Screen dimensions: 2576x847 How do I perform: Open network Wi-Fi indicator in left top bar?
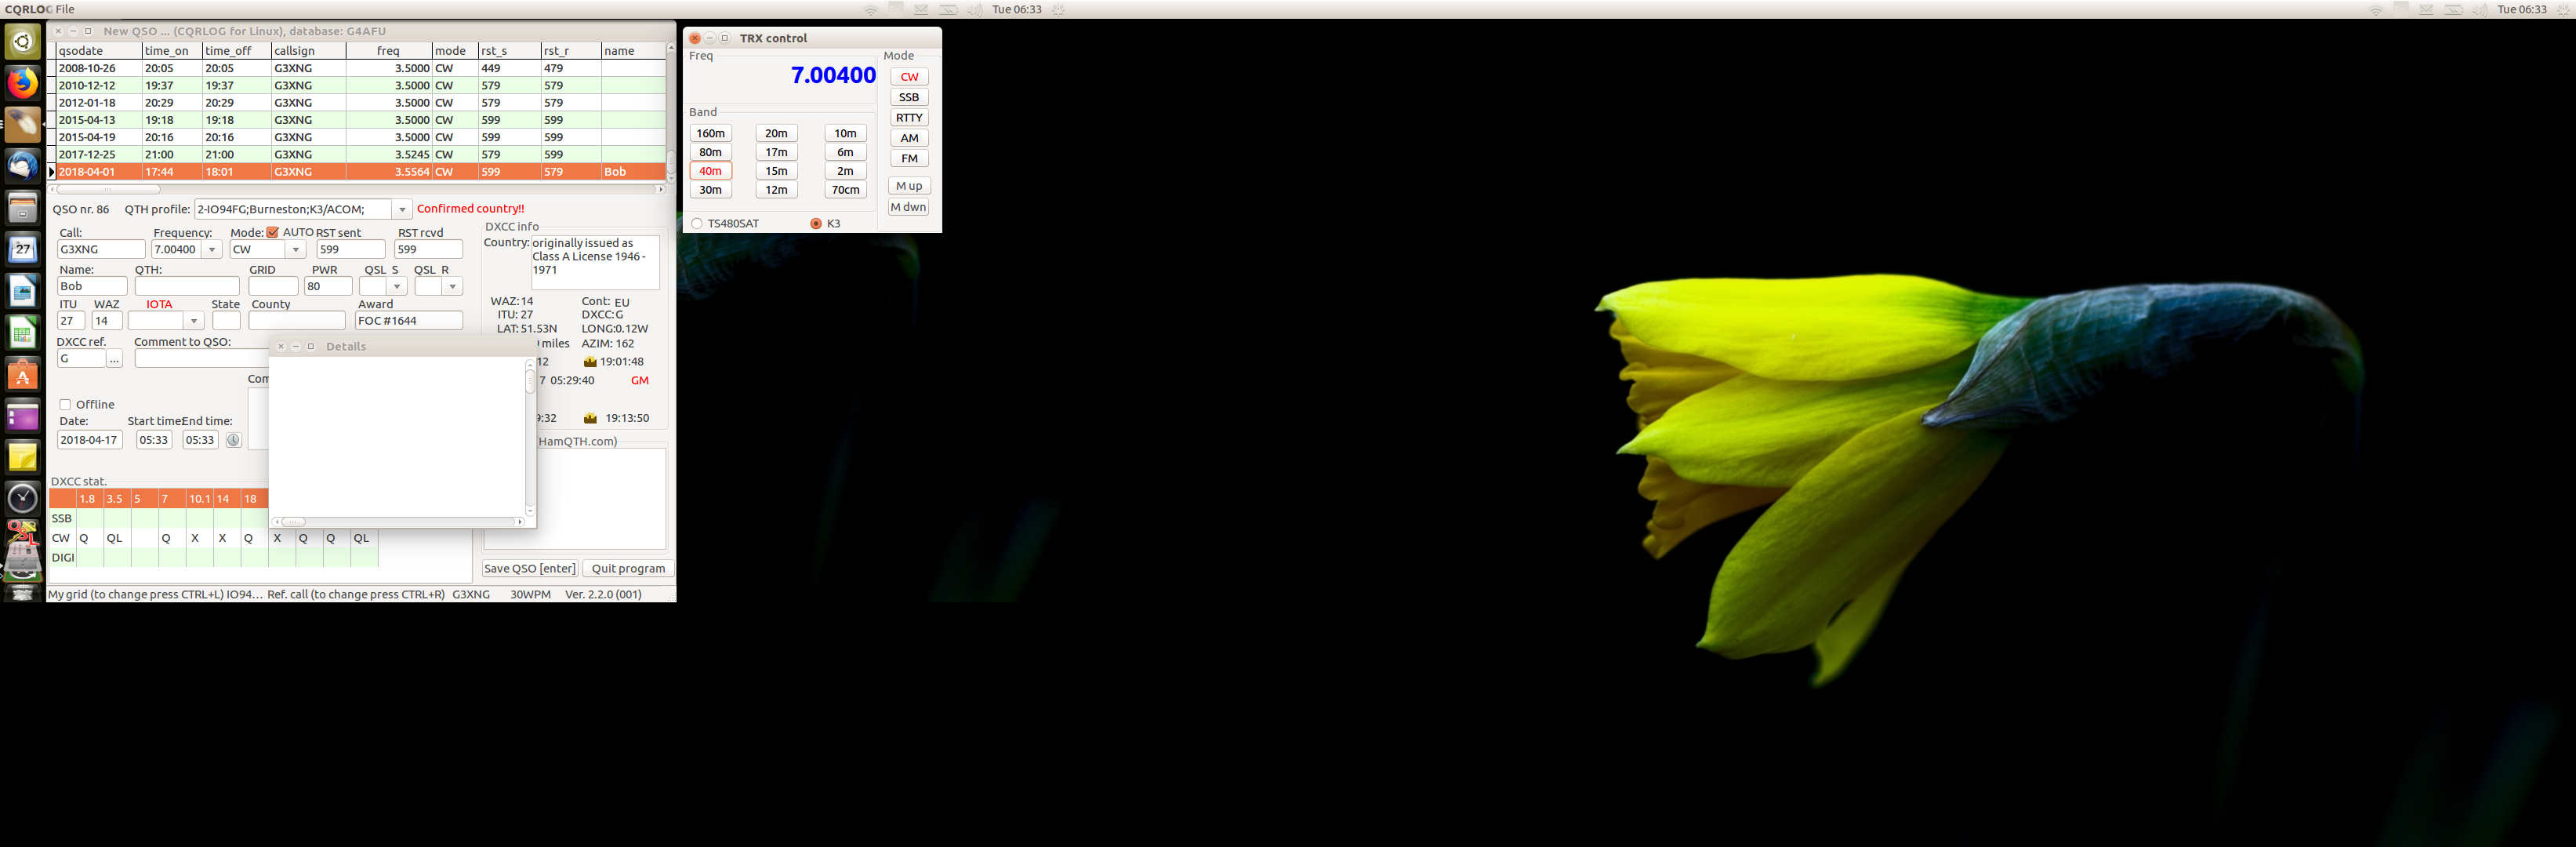871,9
